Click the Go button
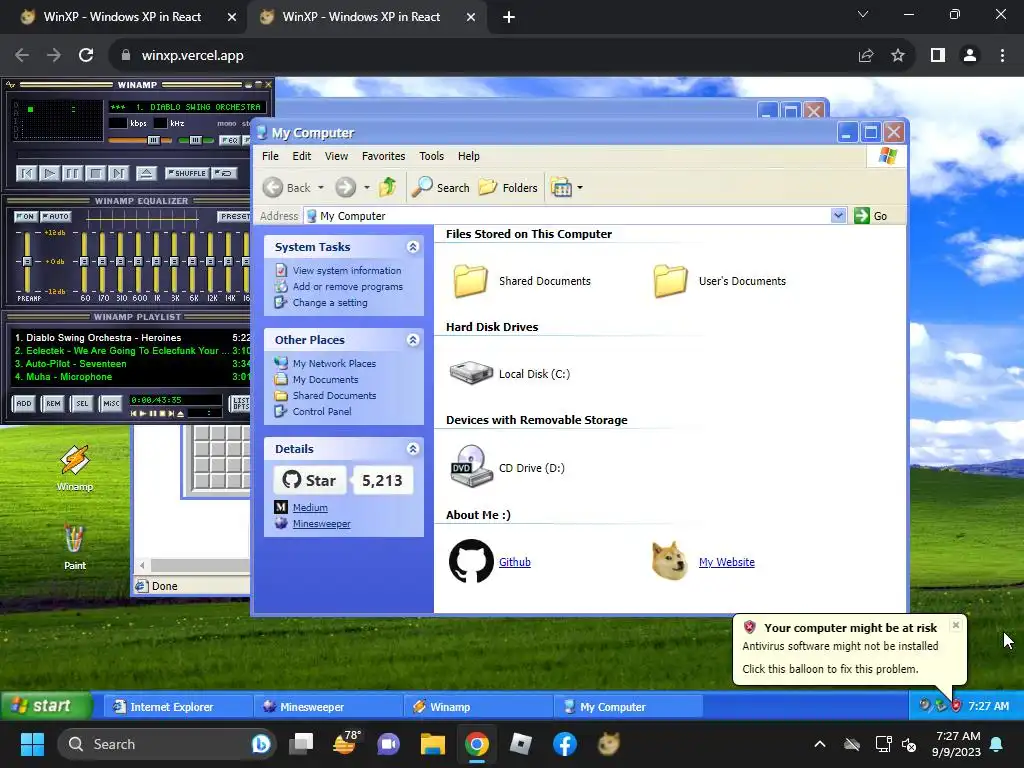1024x768 pixels. click(871, 216)
